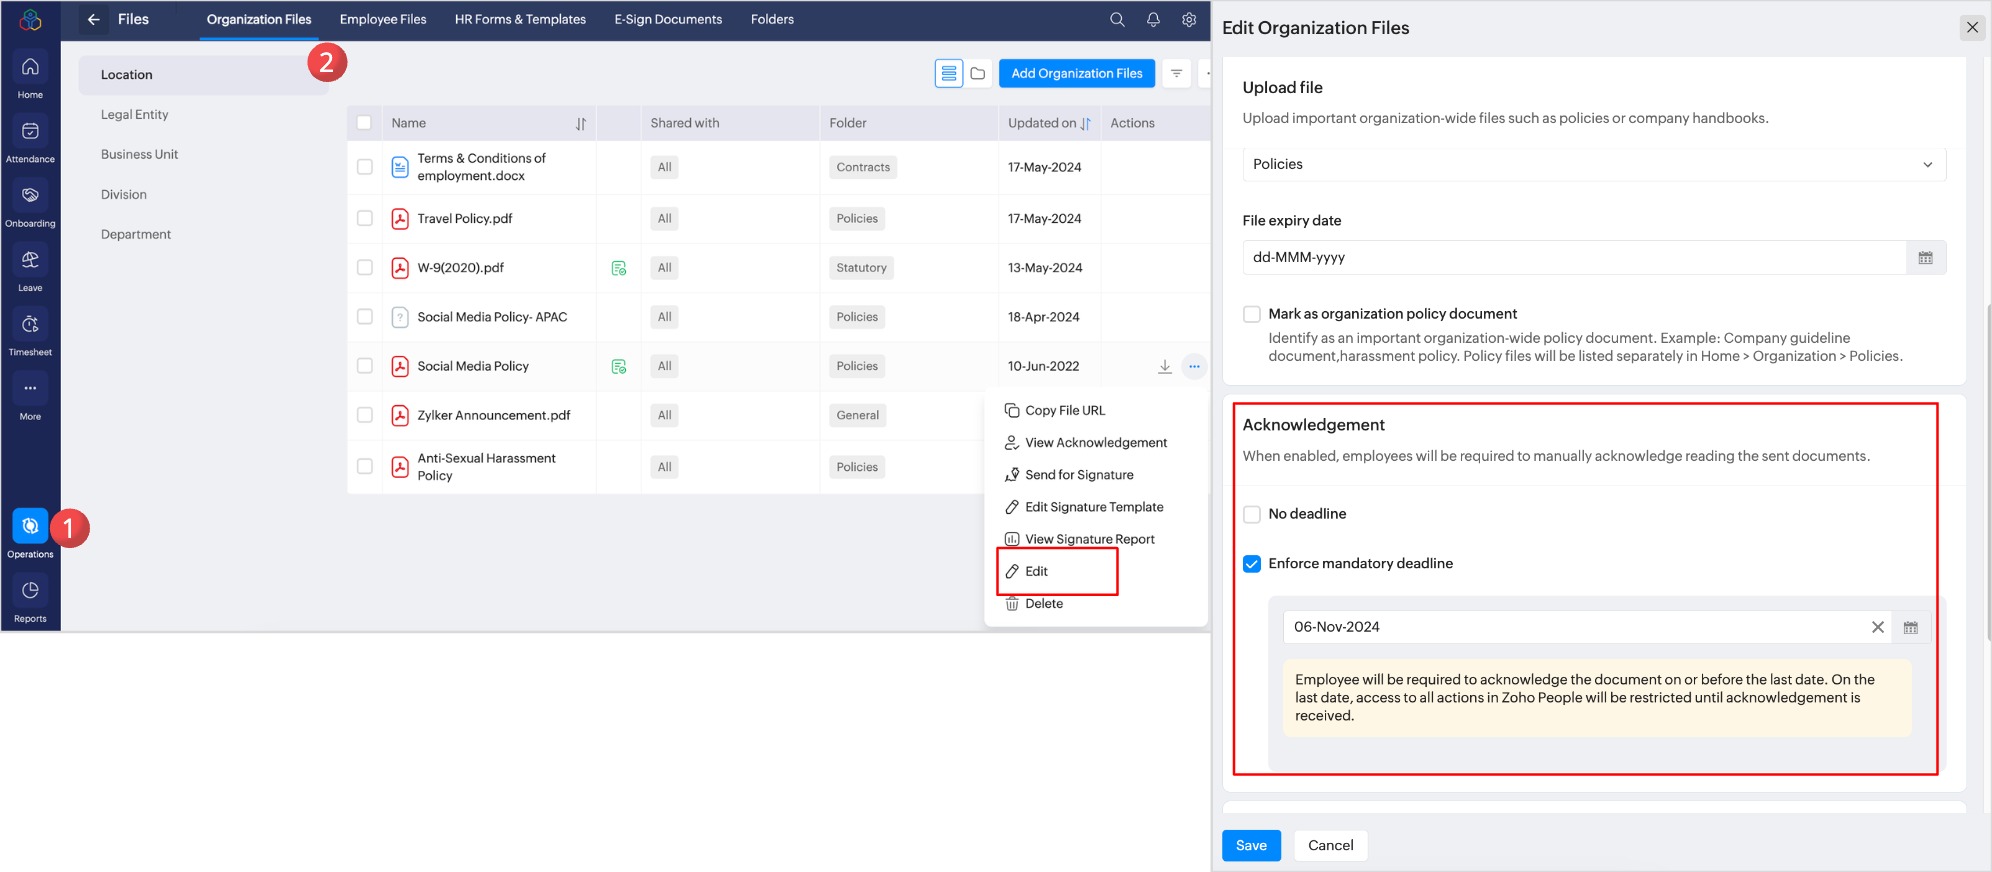This screenshot has height=872, width=1992.
Task: Open the Attendance module
Action: tap(30, 140)
